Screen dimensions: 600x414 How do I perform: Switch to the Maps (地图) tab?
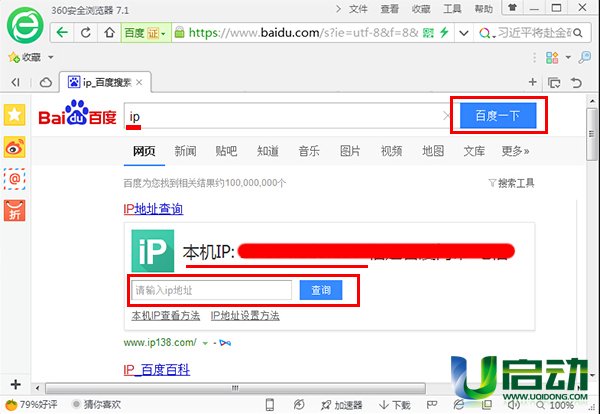point(433,151)
